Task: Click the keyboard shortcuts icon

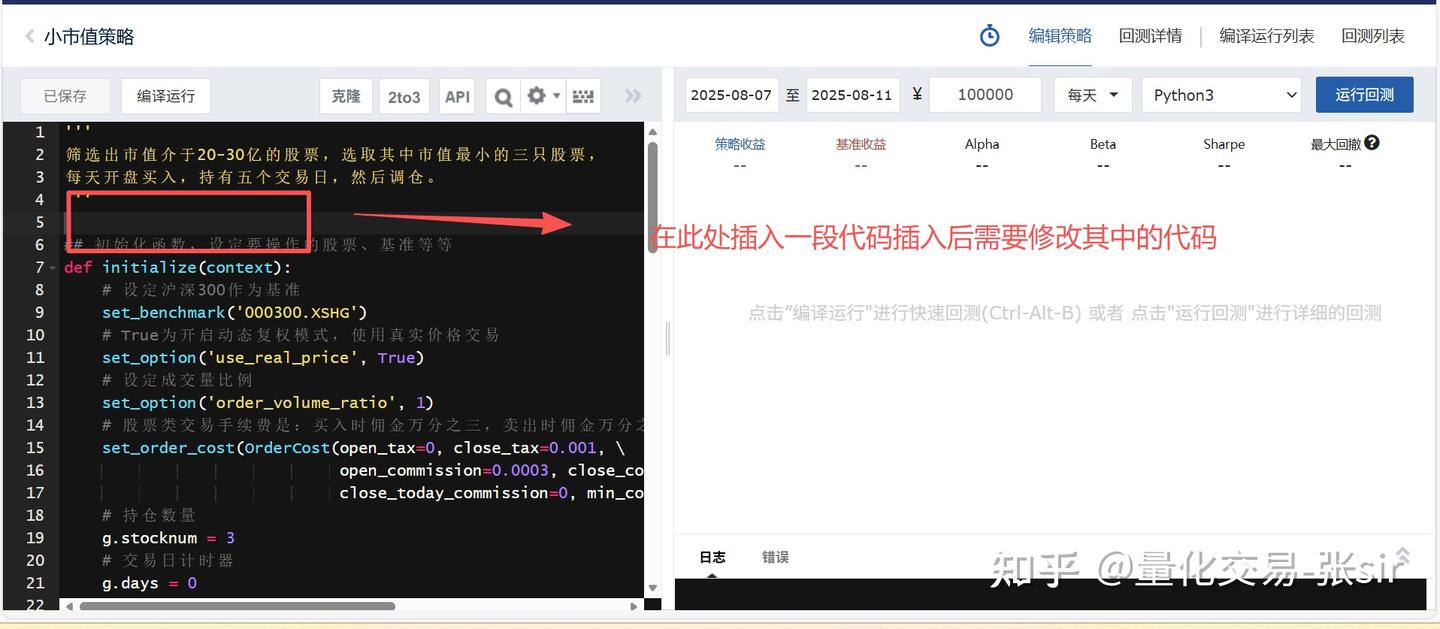Action: (x=582, y=96)
